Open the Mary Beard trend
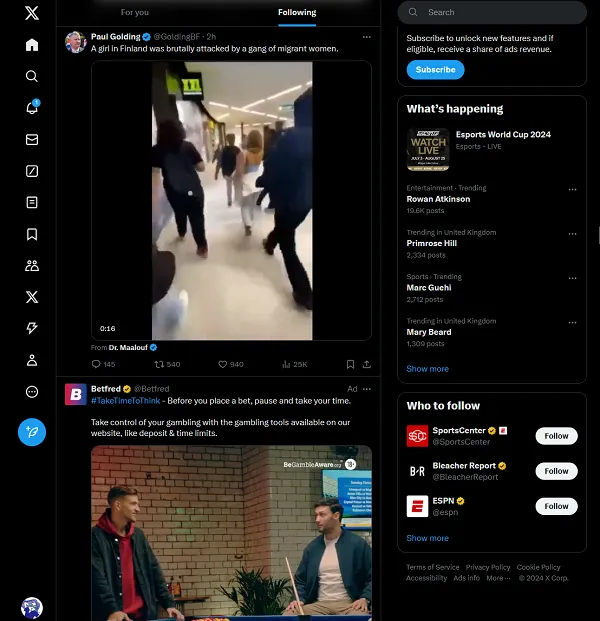Image resolution: width=600 pixels, height=621 pixels. point(492,332)
